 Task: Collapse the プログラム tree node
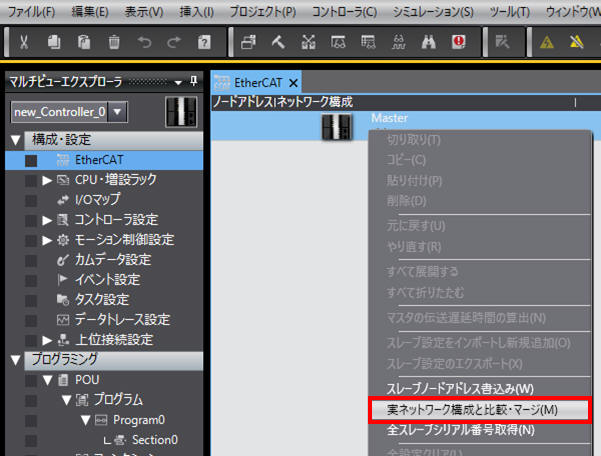[x=67, y=400]
